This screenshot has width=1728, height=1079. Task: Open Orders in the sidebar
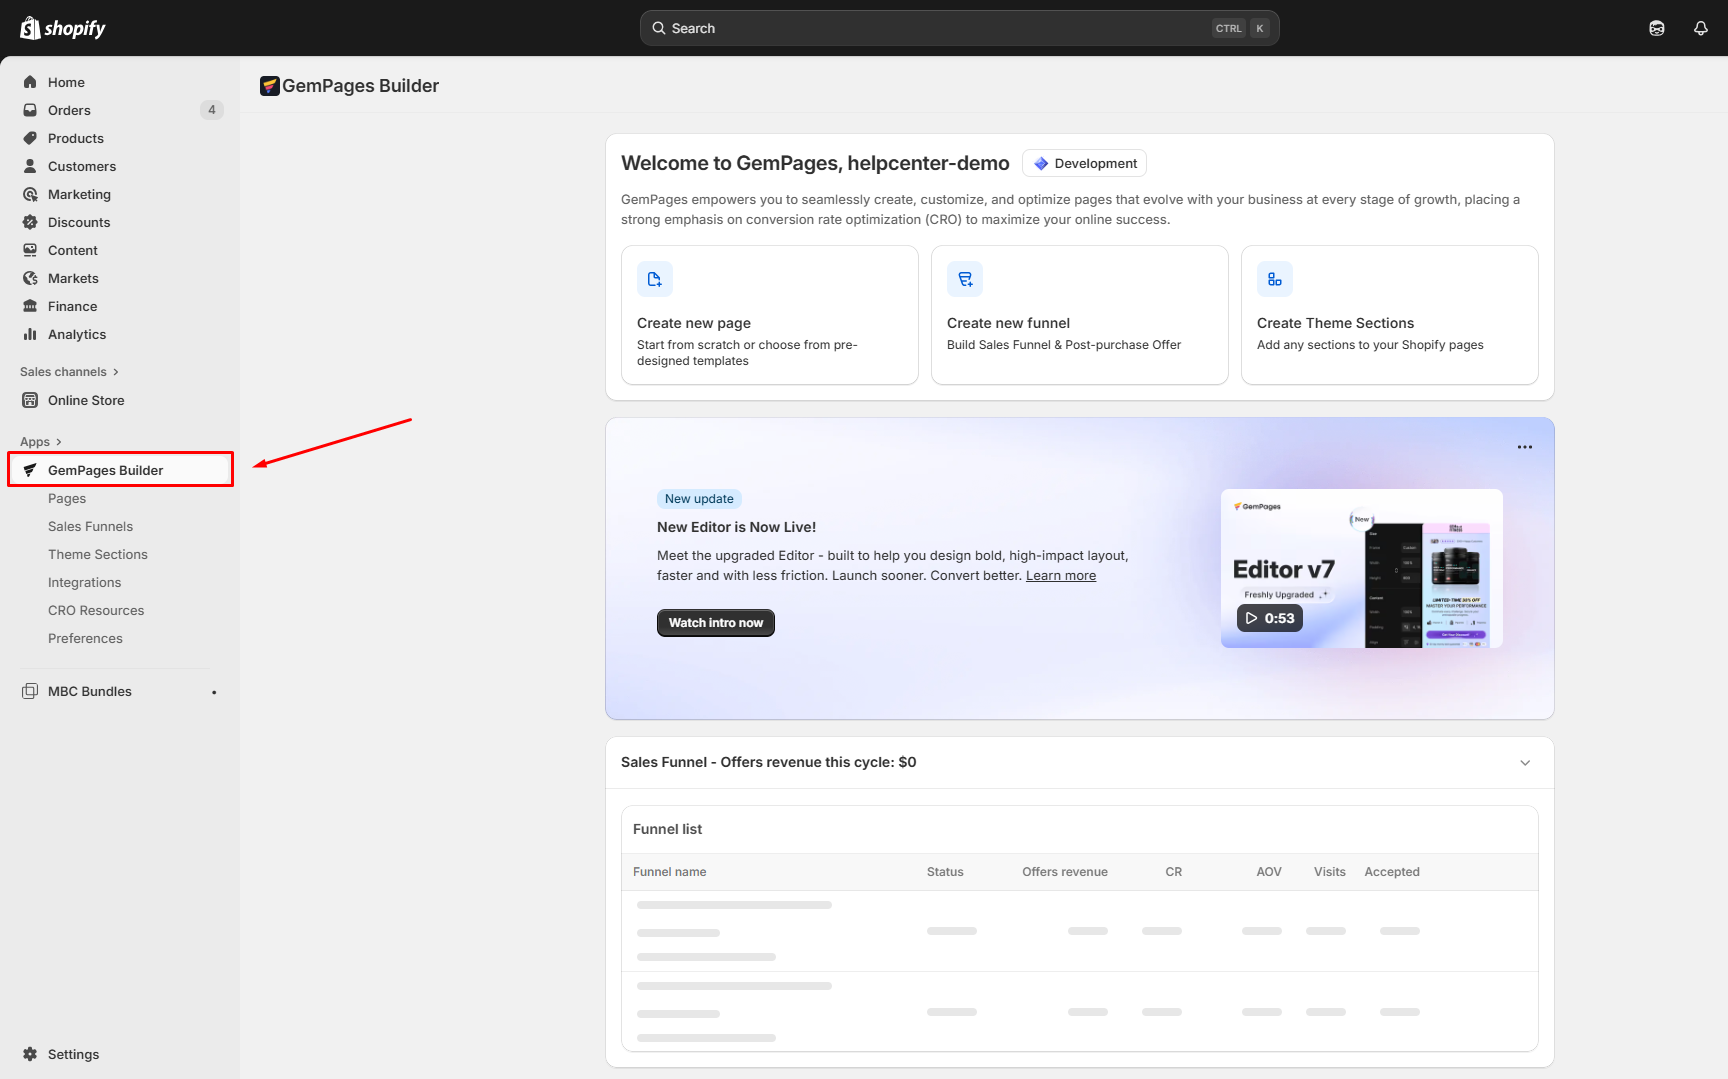coord(69,110)
